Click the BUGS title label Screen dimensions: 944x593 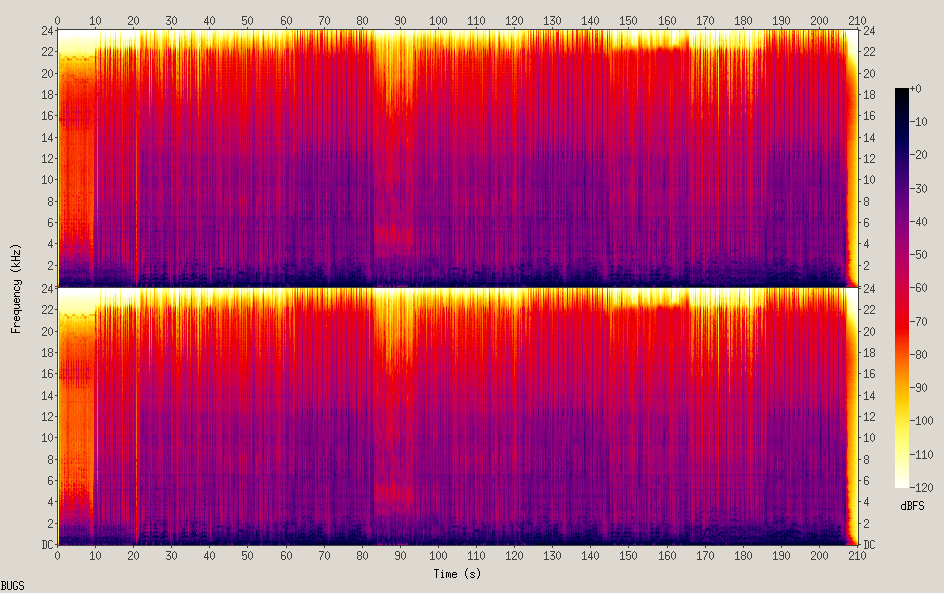[x=13, y=586]
